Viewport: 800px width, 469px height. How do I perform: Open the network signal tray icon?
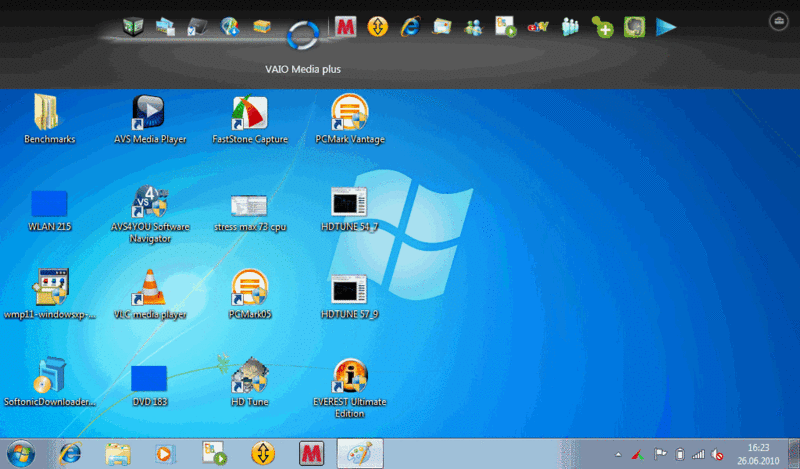(698, 454)
